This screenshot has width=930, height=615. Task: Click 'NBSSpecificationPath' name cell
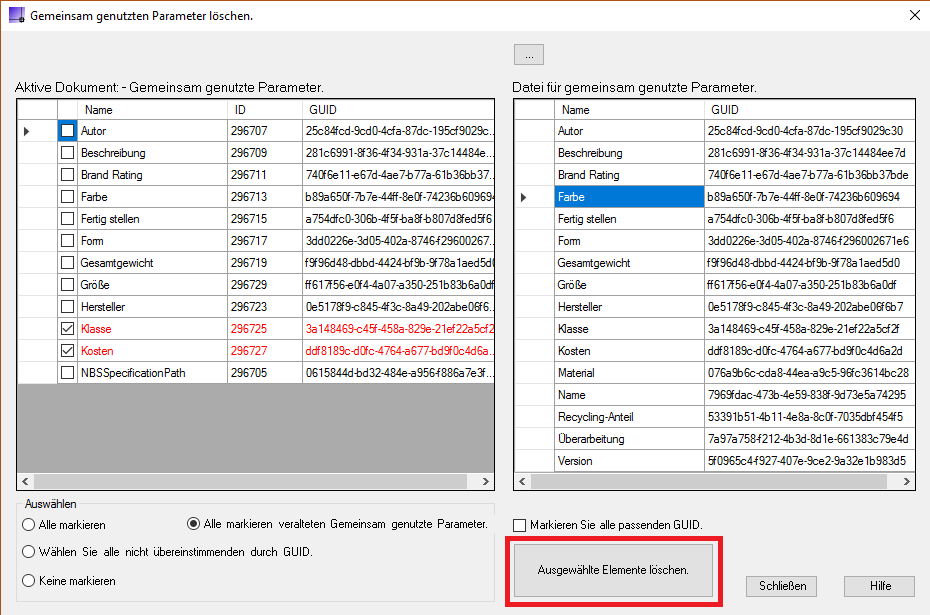(152, 372)
